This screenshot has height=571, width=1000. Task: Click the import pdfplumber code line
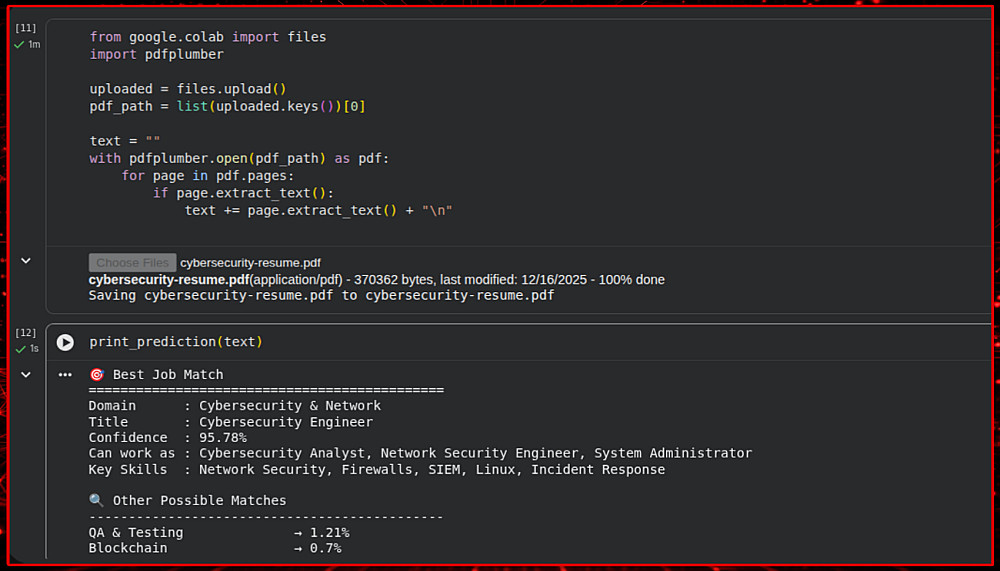[156, 54]
